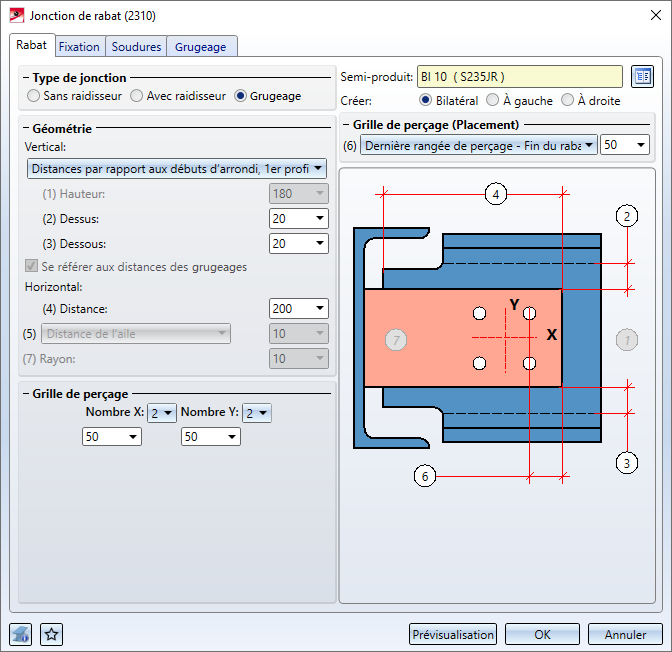Screen dimensions: 672x652
Task: Switch to the Fixation tab
Action: point(79,47)
